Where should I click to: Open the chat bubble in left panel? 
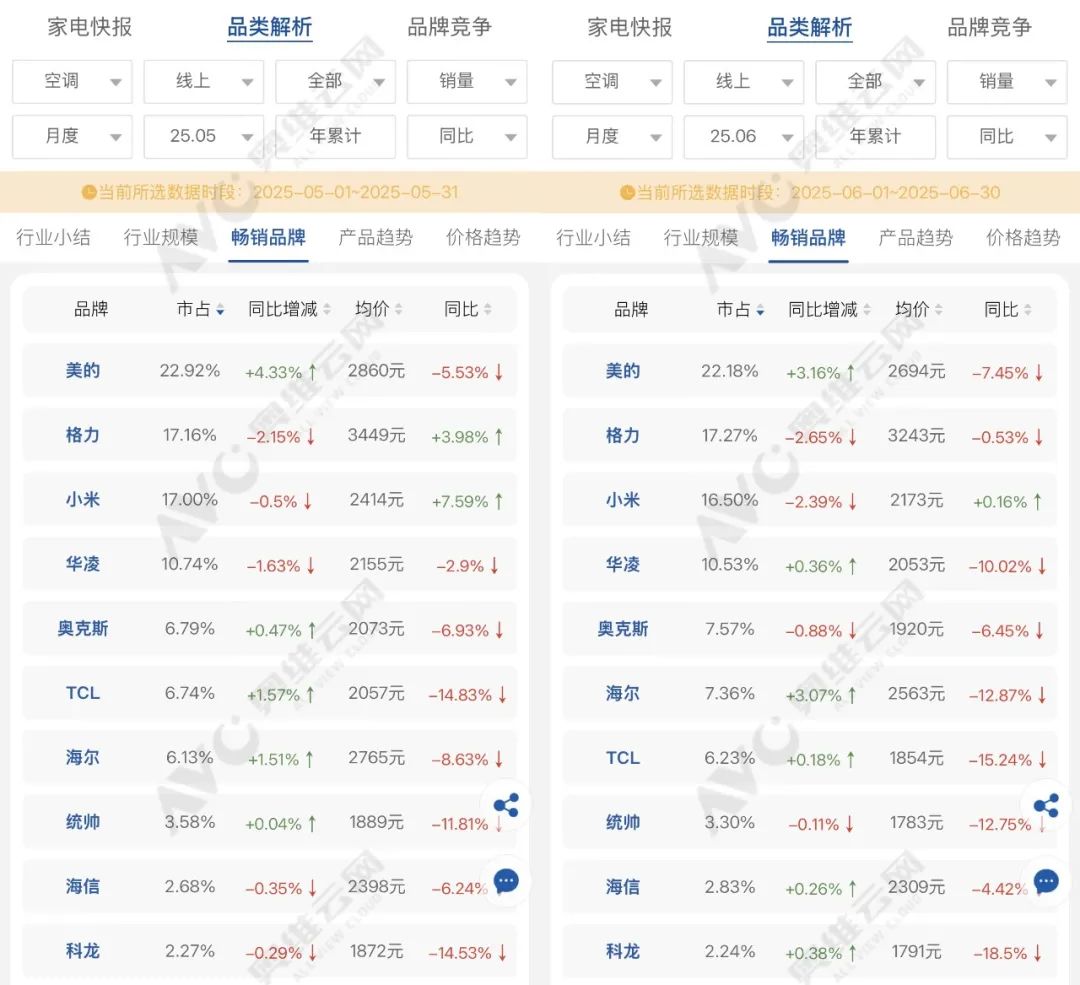tap(506, 881)
